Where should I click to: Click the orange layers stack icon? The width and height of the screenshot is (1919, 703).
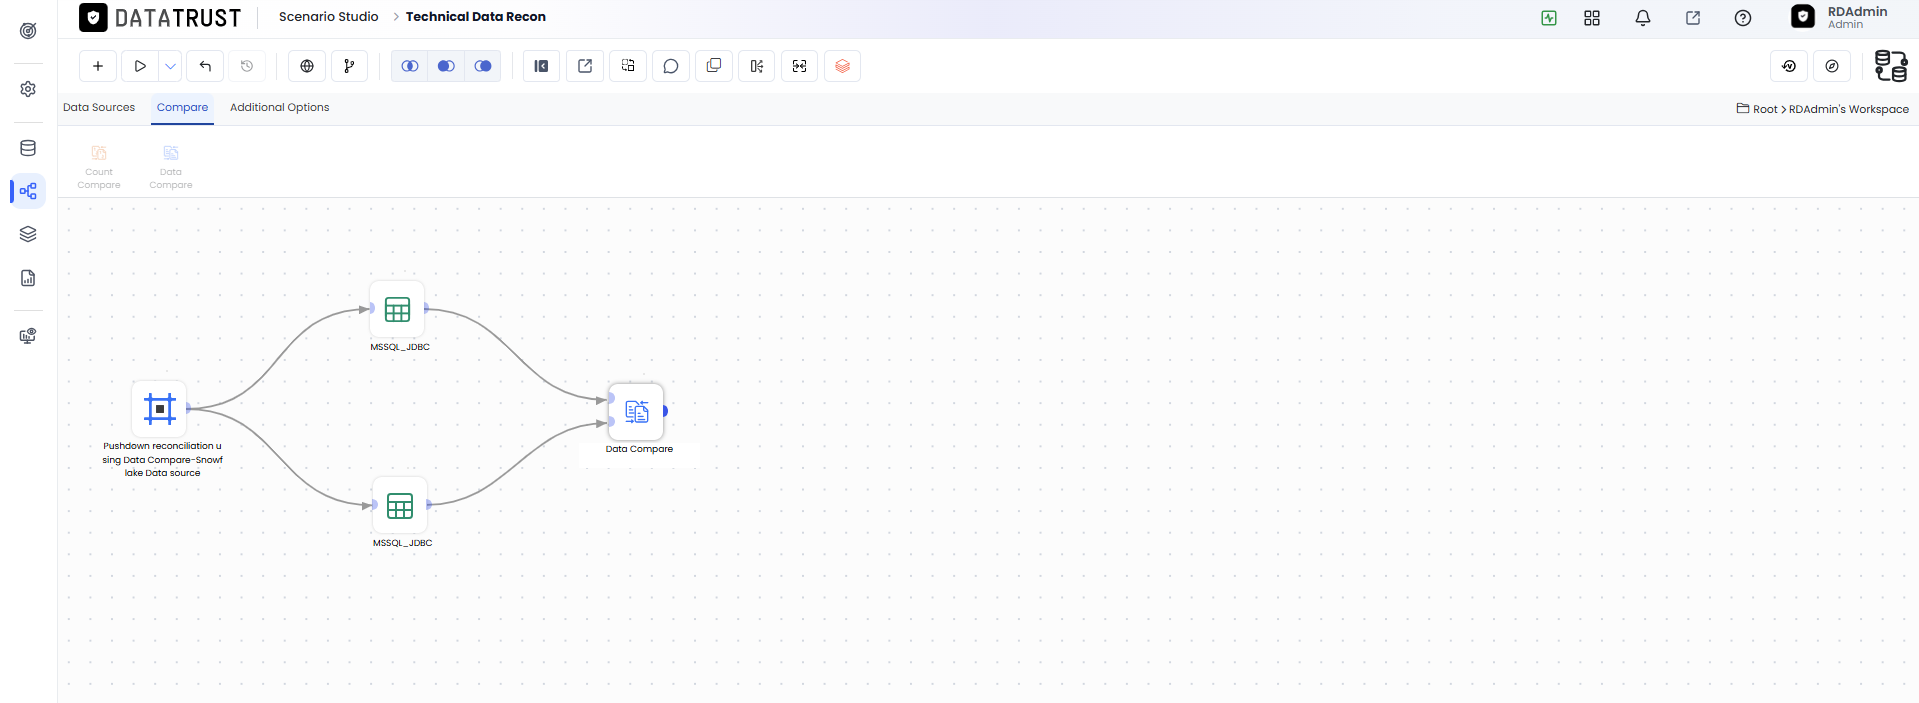point(842,66)
